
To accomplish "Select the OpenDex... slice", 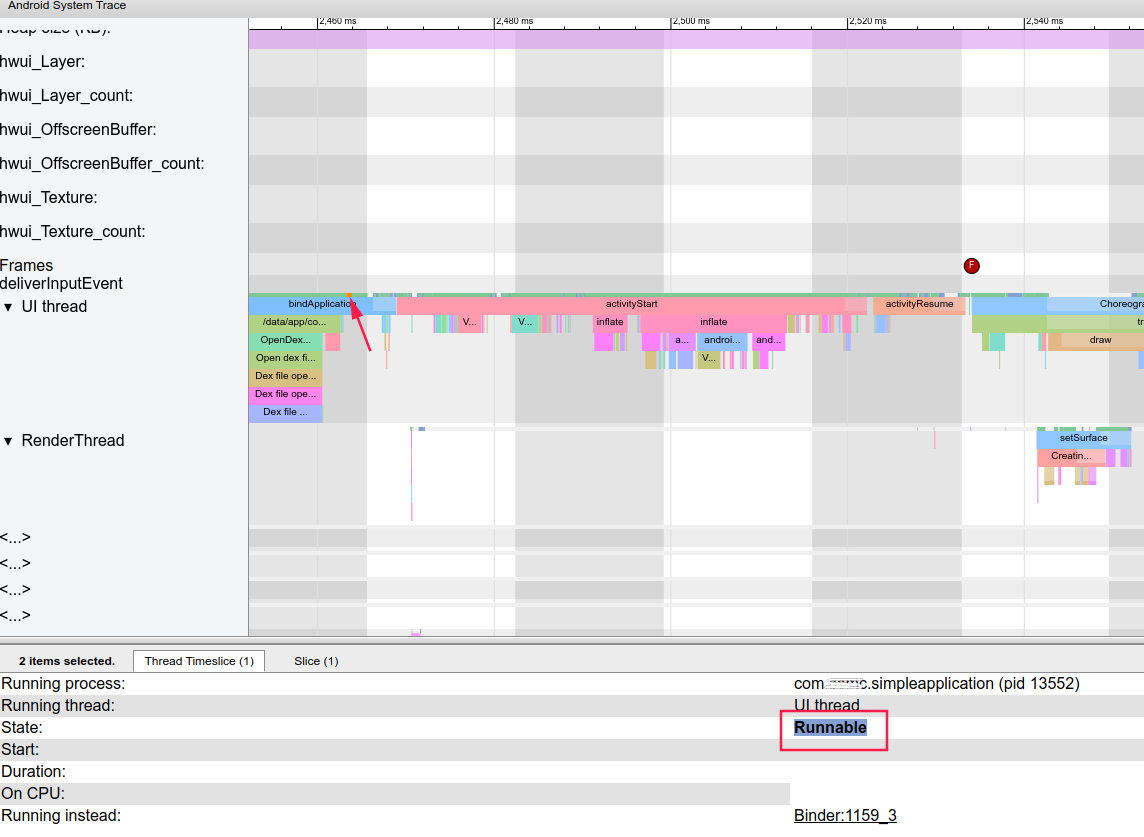I will click(285, 340).
